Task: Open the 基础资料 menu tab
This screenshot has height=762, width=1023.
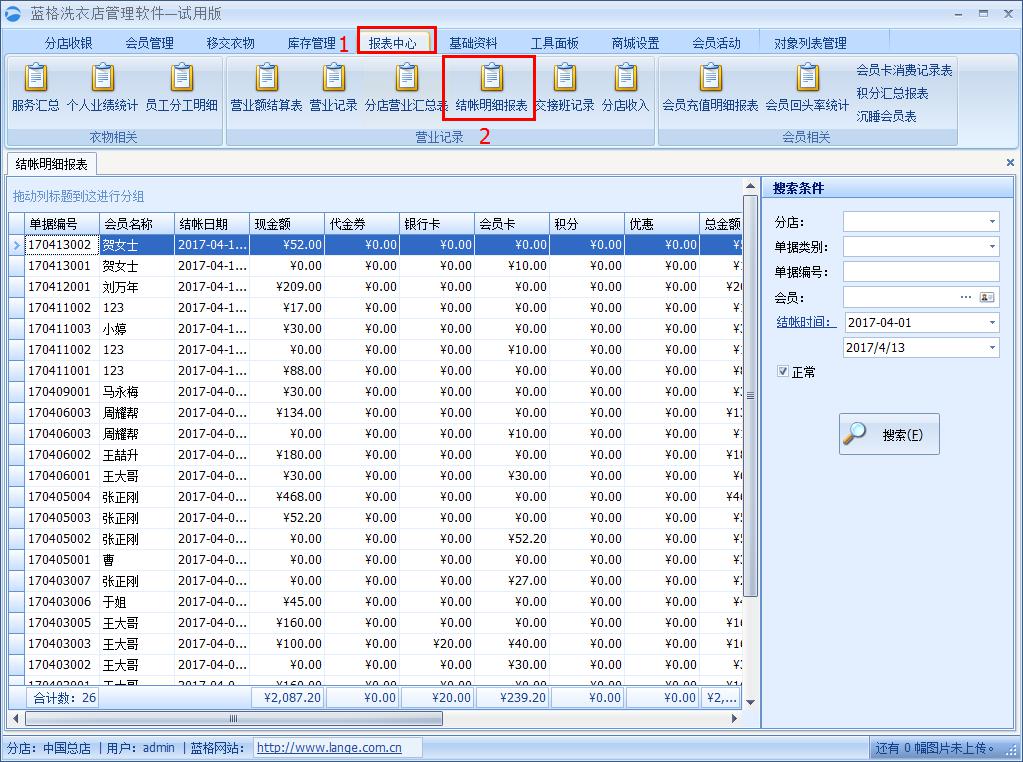Action: (473, 43)
